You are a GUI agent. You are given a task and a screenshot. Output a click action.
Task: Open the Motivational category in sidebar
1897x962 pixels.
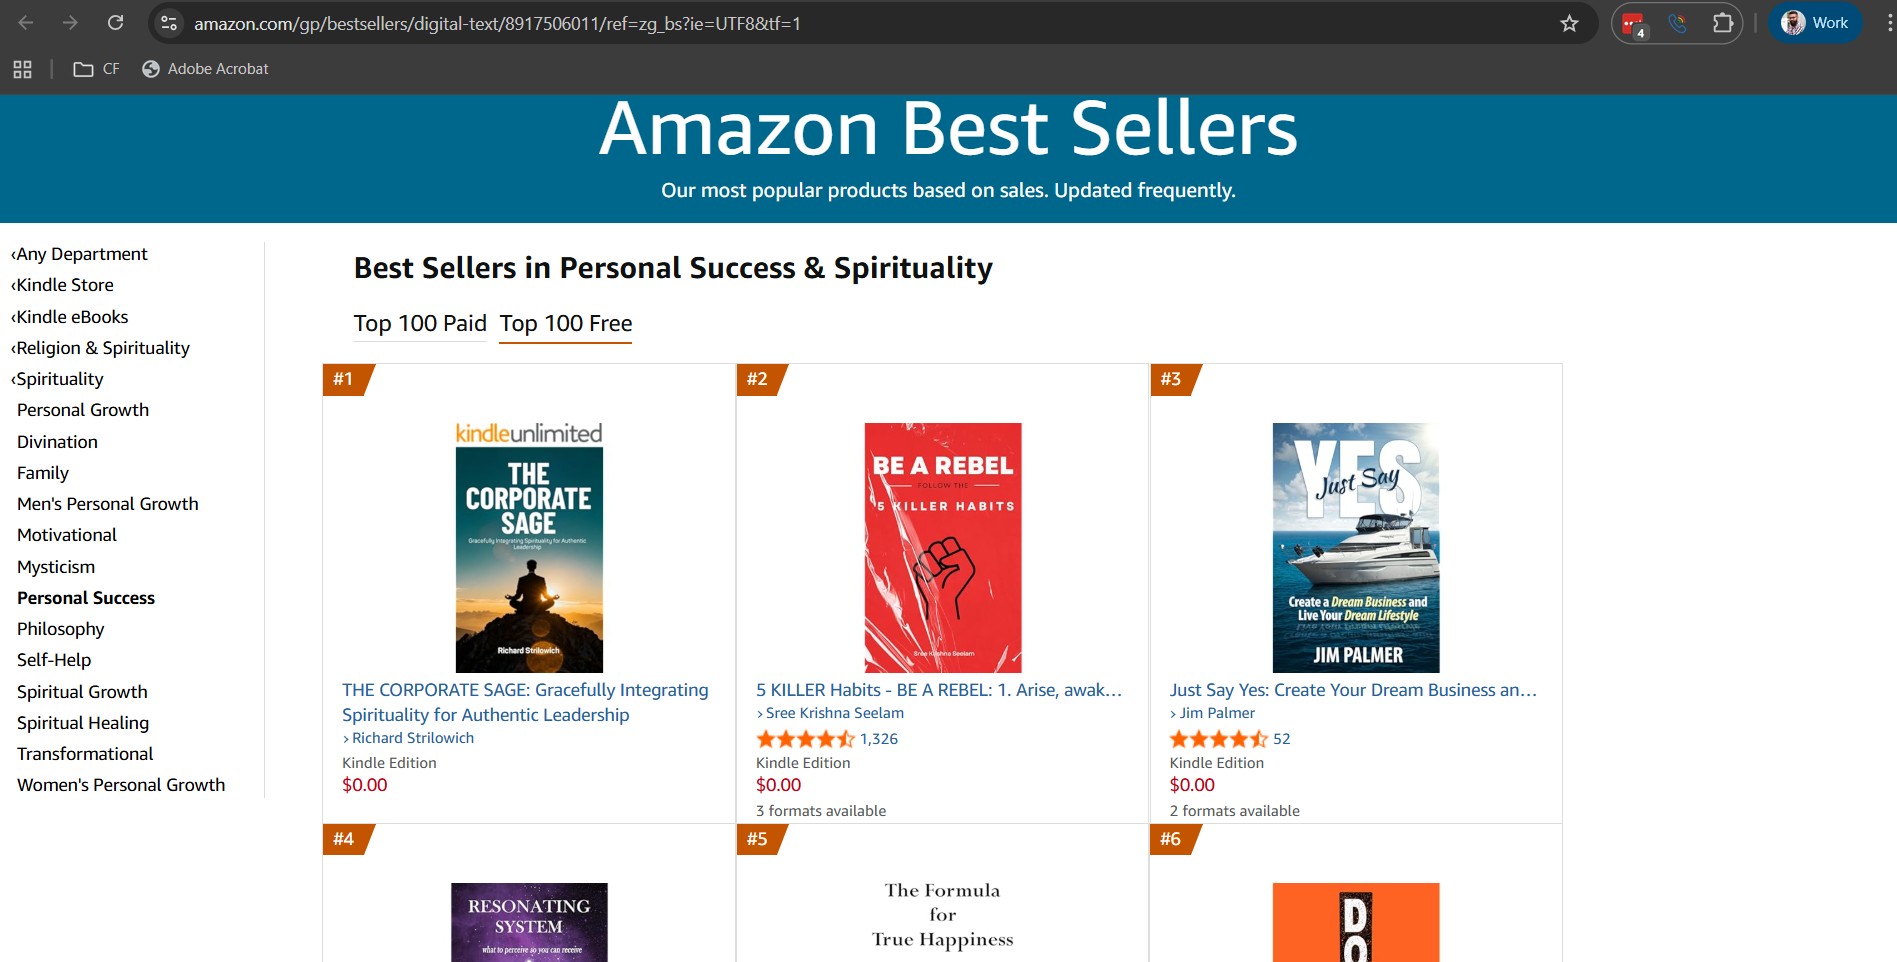coord(67,535)
